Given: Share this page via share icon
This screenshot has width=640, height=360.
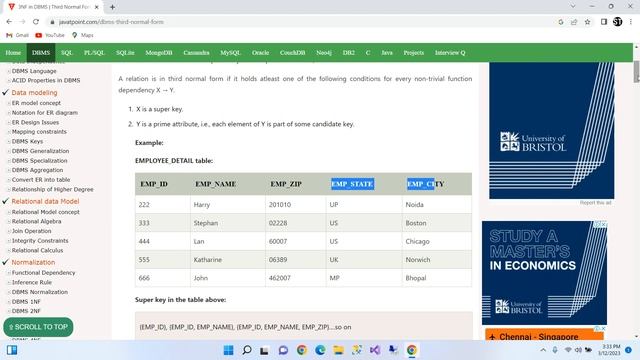Looking at the screenshot, I should point(574,22).
